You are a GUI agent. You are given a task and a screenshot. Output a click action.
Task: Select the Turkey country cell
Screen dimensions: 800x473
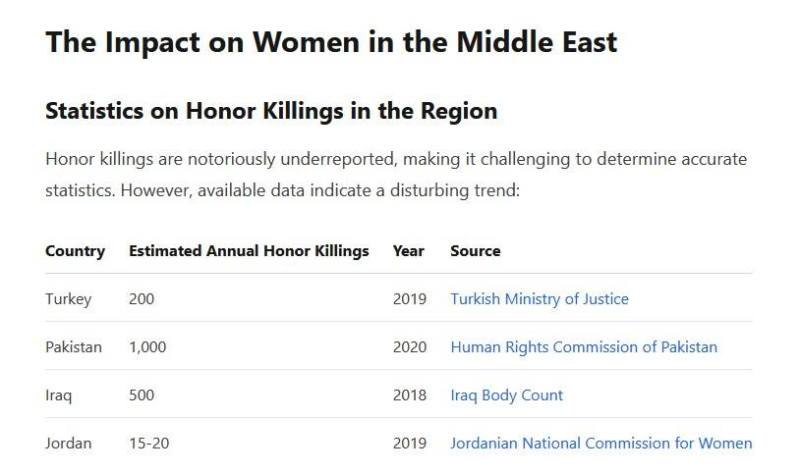point(68,299)
